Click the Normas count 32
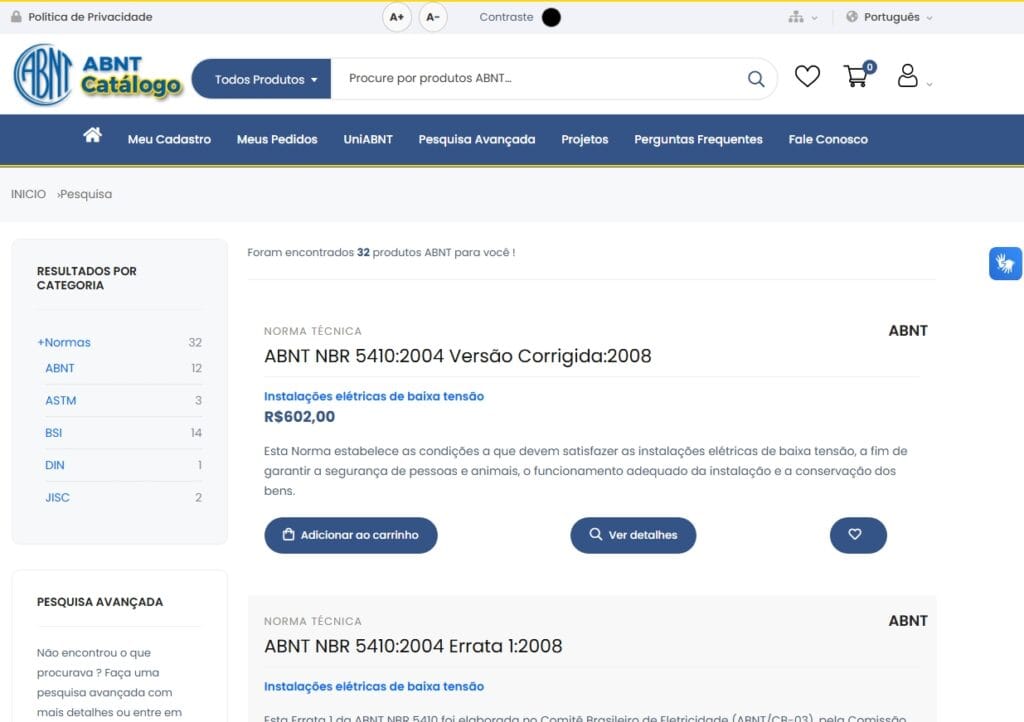 tap(195, 342)
